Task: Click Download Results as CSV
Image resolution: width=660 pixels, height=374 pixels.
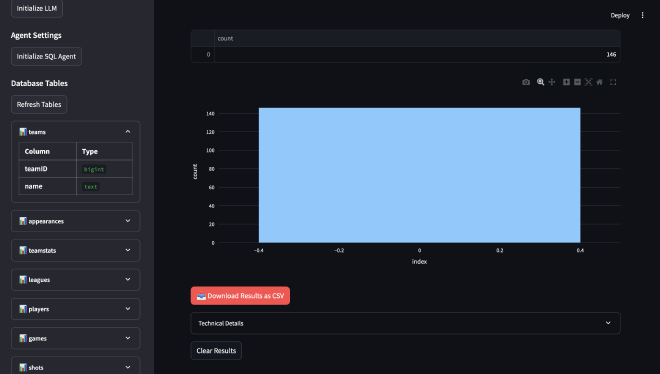Action: (240, 296)
